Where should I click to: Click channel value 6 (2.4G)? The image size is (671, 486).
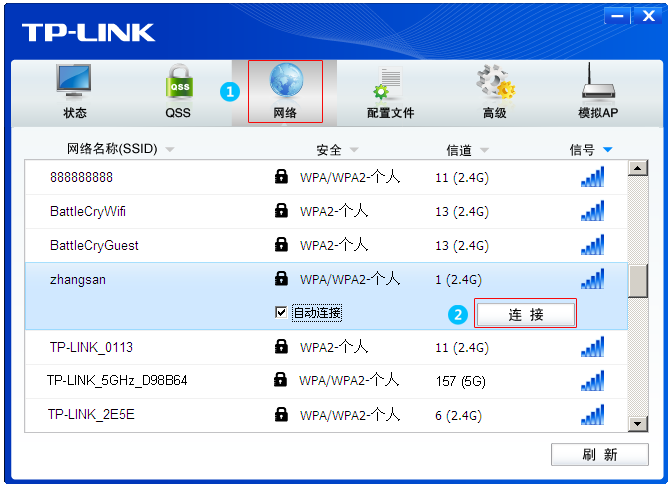pos(458,415)
